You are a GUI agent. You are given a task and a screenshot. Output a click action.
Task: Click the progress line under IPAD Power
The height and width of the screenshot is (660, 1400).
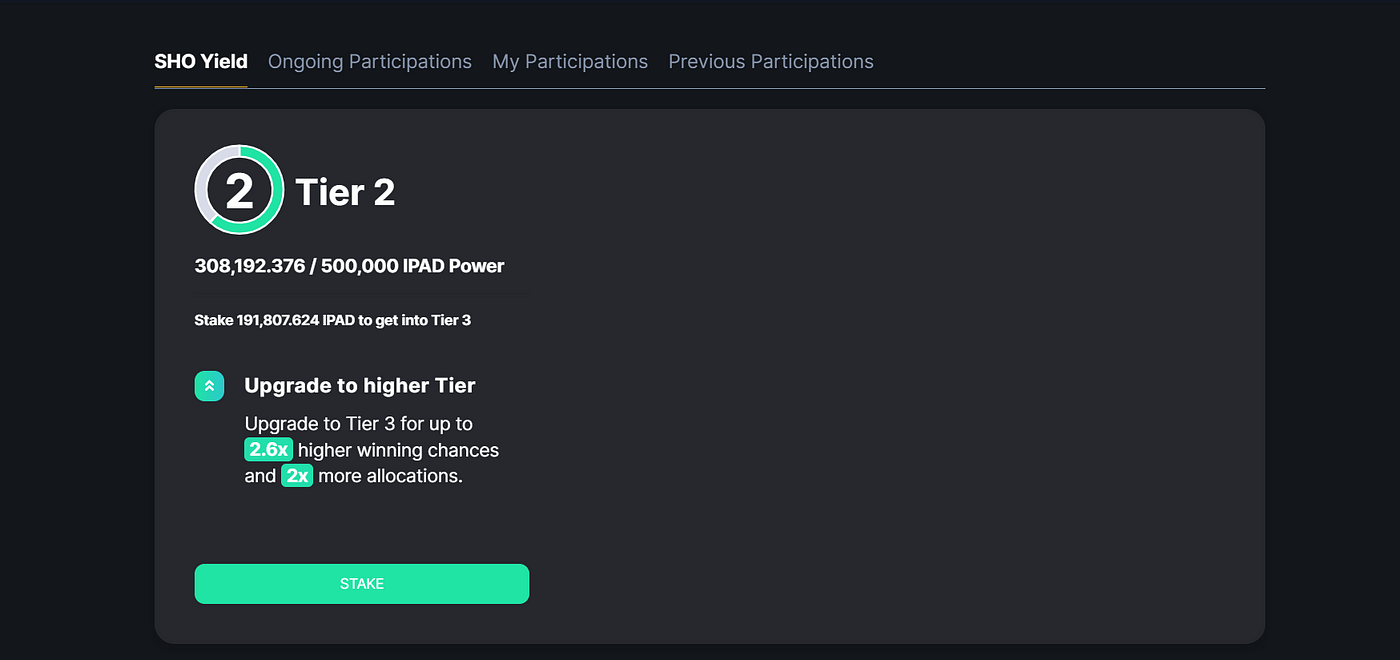[361, 293]
